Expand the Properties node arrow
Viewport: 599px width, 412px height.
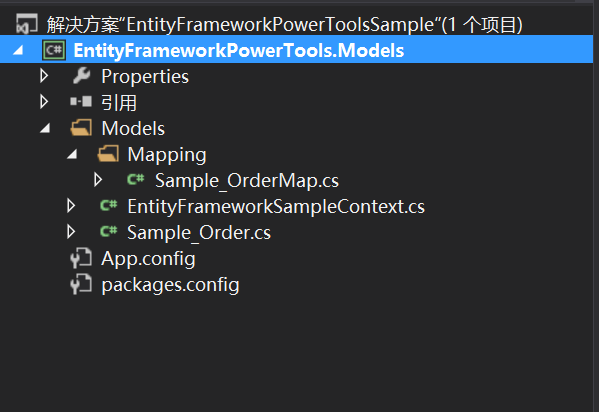click(x=44, y=76)
